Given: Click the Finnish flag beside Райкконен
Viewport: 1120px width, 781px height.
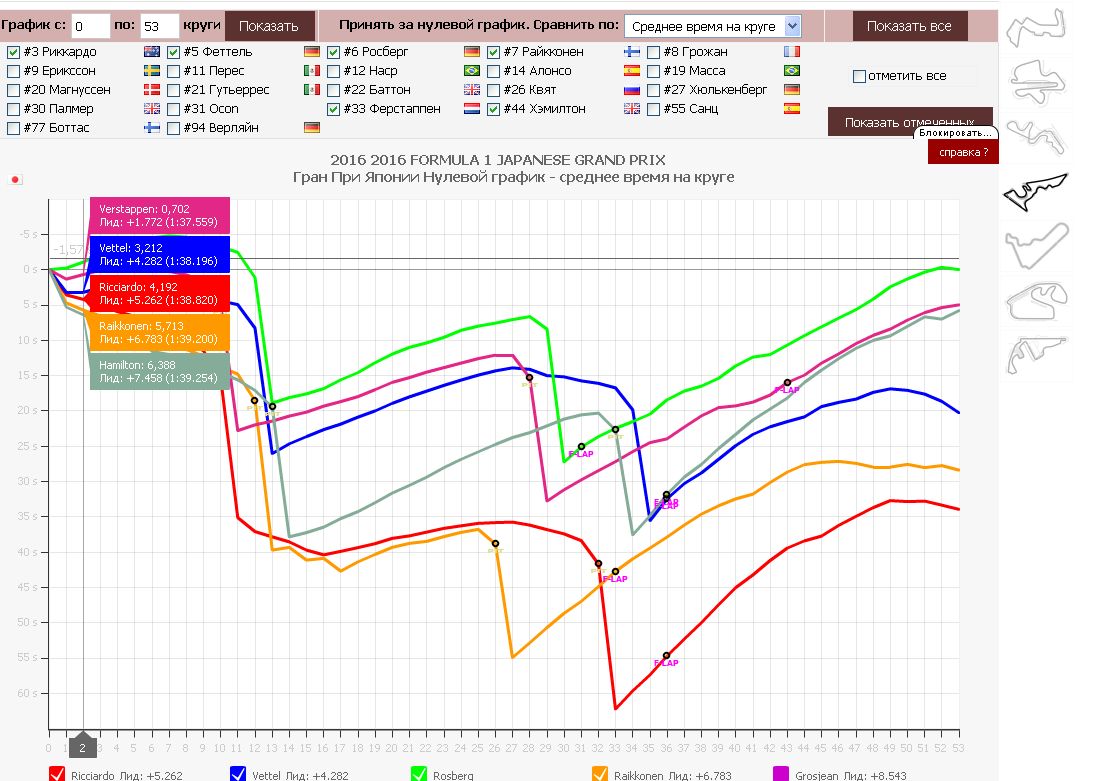Looking at the screenshot, I should 631,51.
